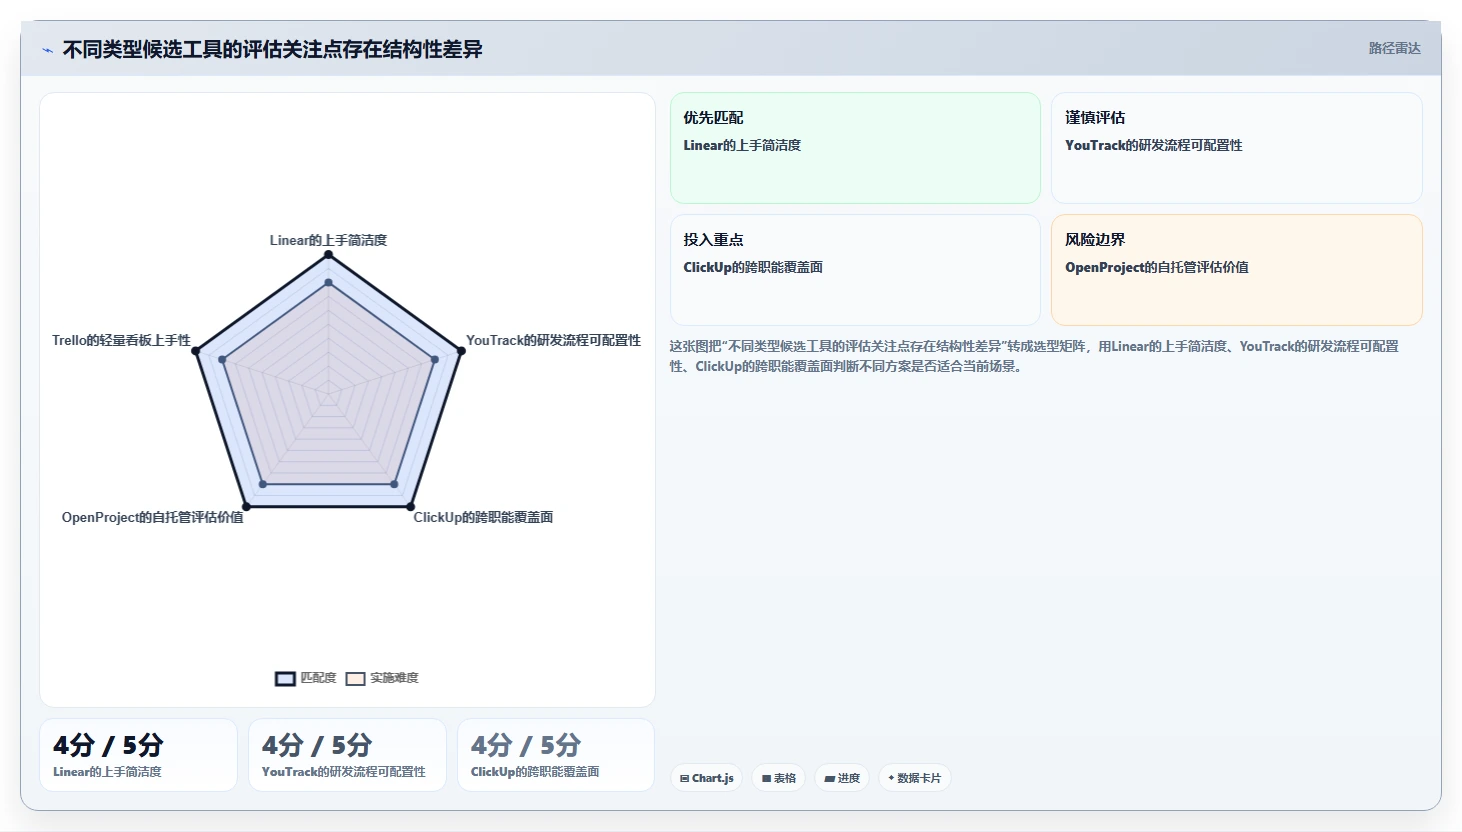This screenshot has height=832, width=1462.
Task: Select the 优先匹配 card
Action: coord(855,148)
